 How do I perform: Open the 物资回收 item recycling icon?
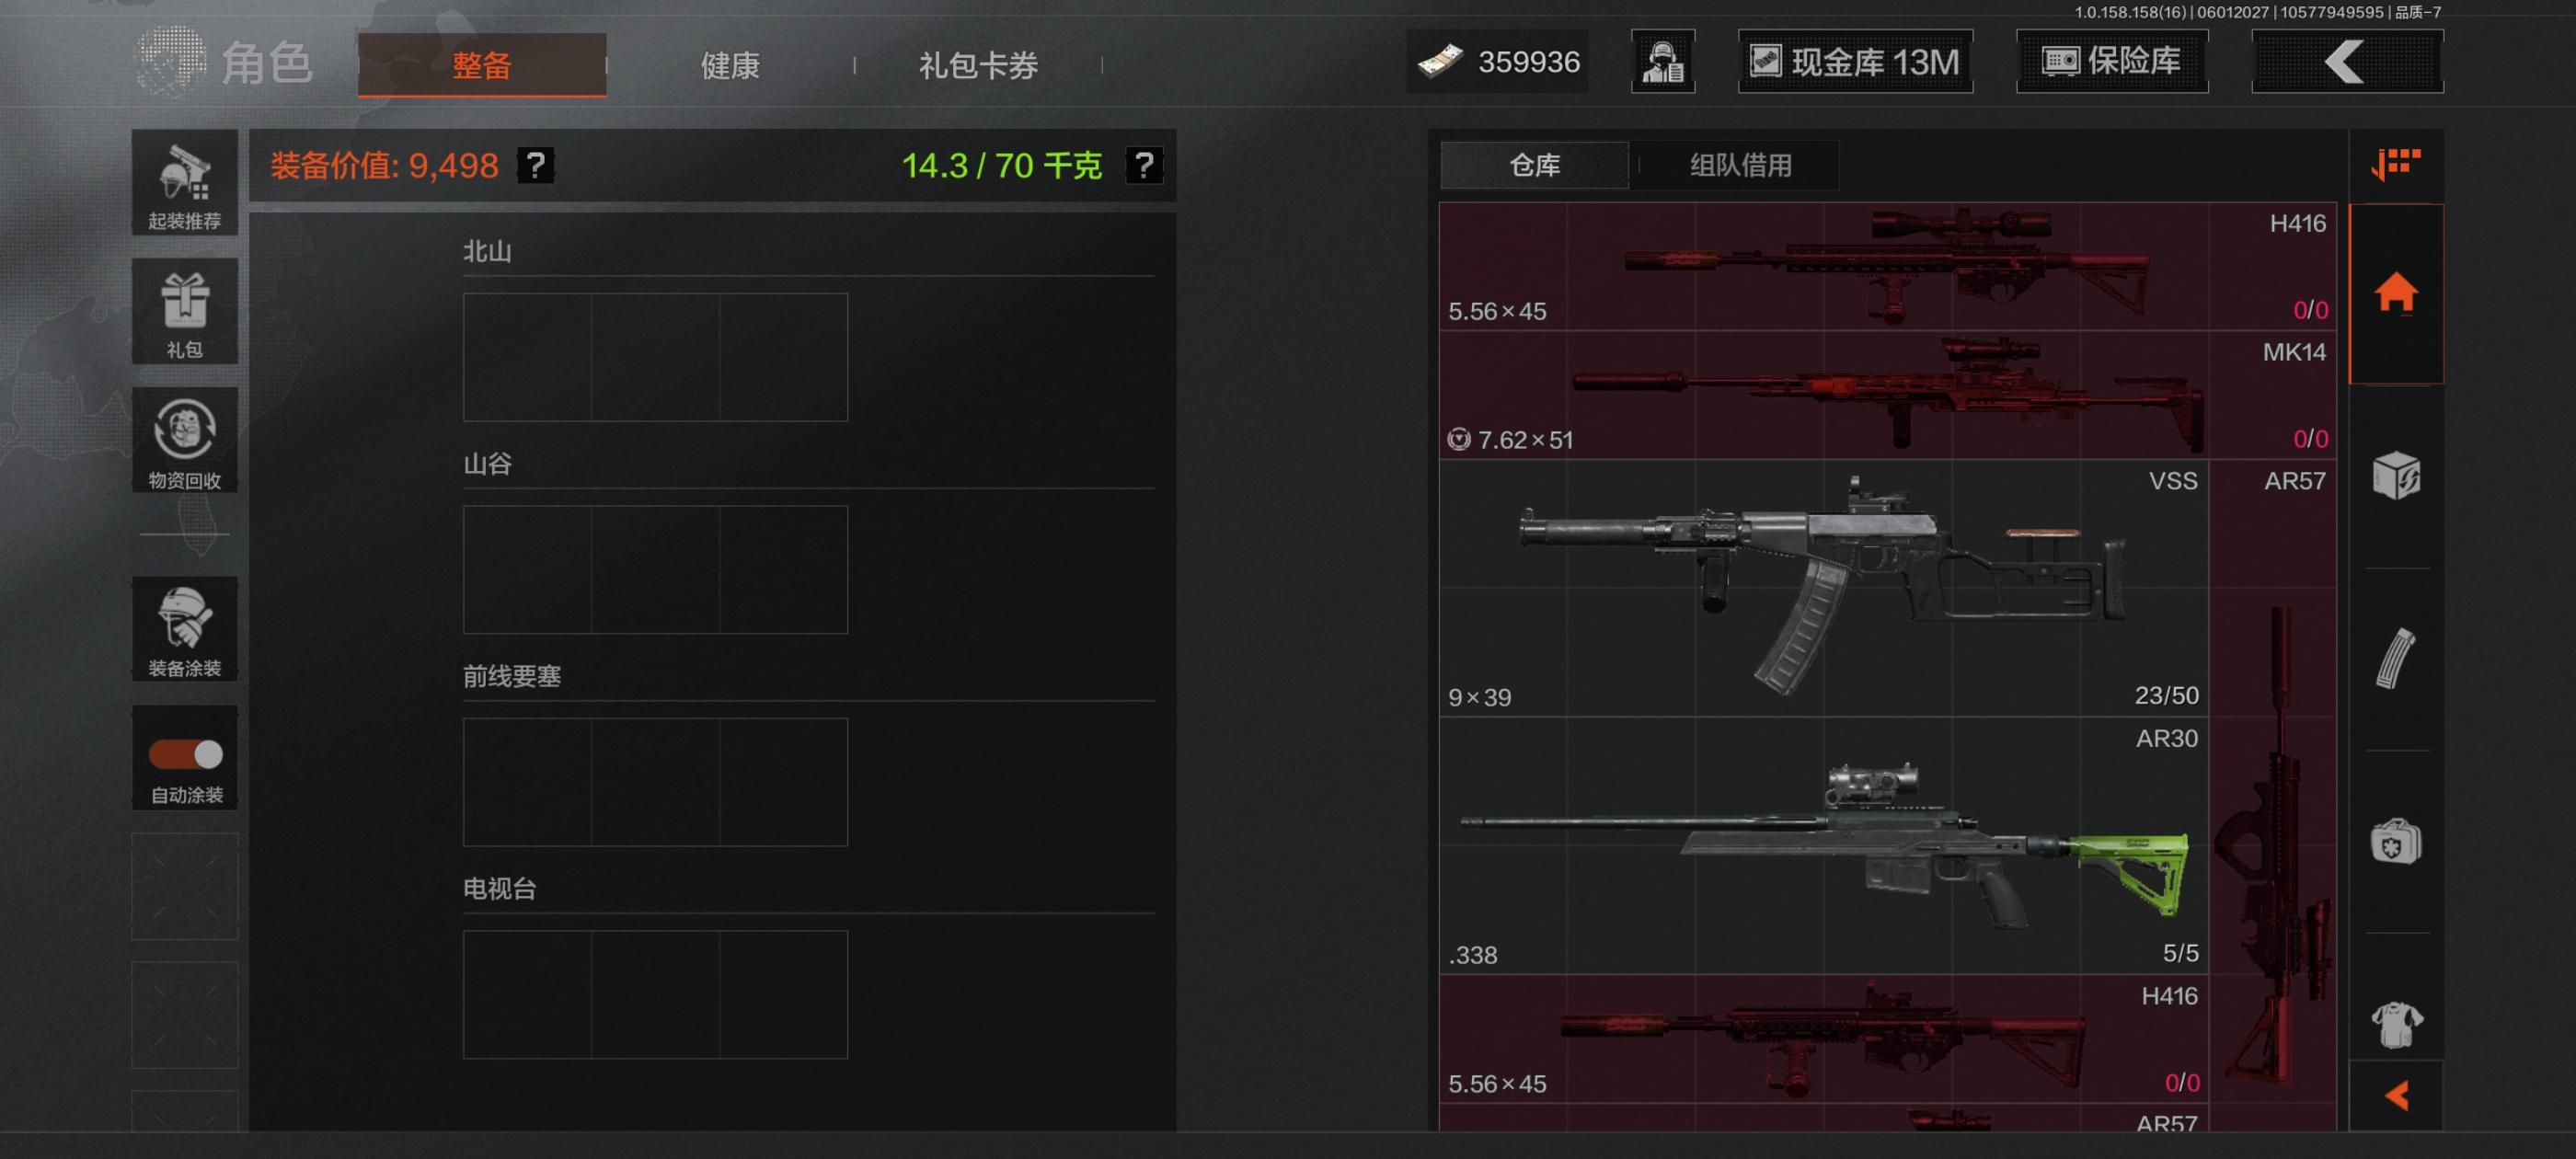(x=185, y=440)
